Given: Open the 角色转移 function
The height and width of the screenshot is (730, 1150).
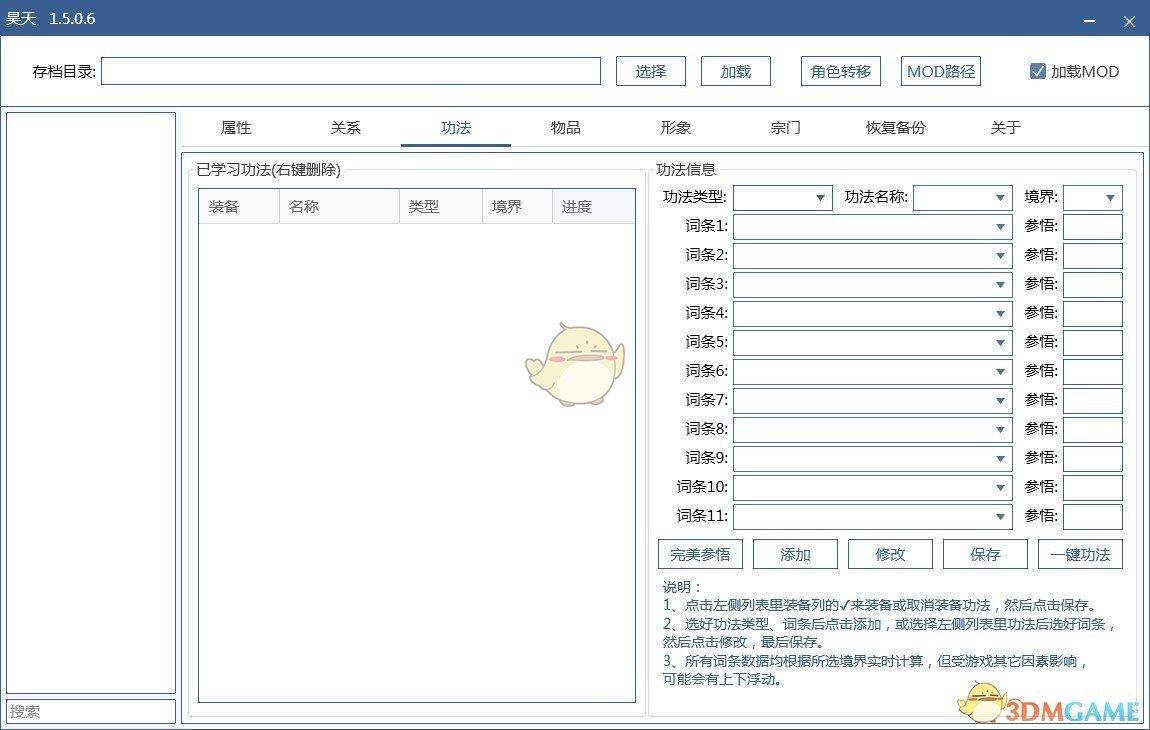Looking at the screenshot, I should click(x=840, y=71).
